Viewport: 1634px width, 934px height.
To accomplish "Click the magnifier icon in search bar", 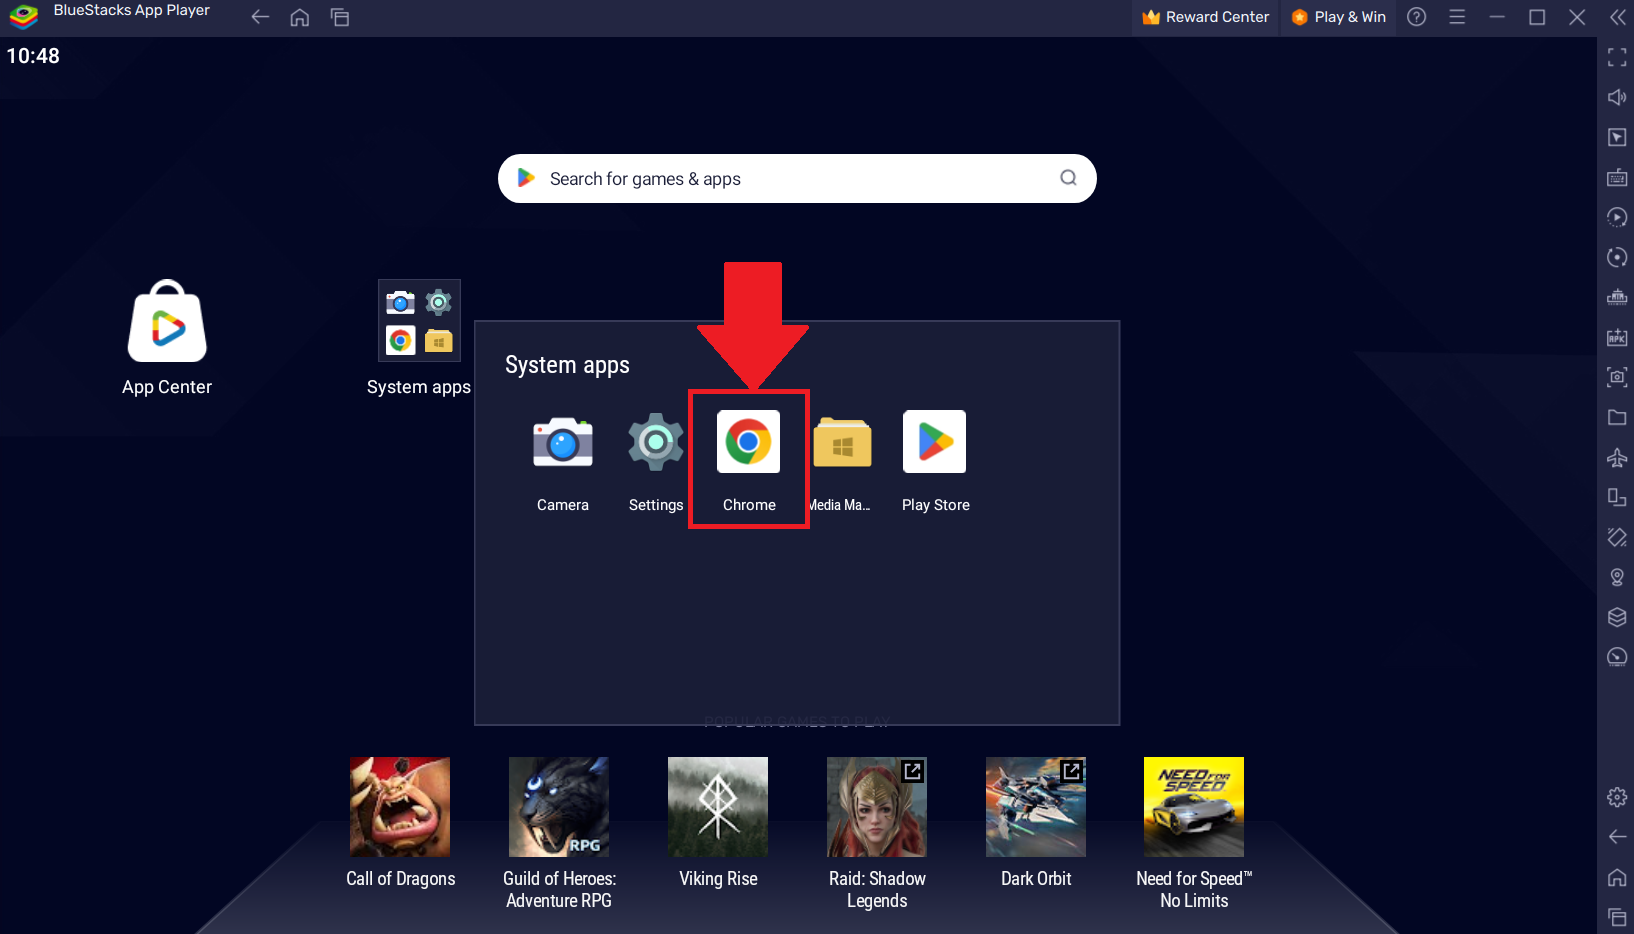I will point(1068,178).
